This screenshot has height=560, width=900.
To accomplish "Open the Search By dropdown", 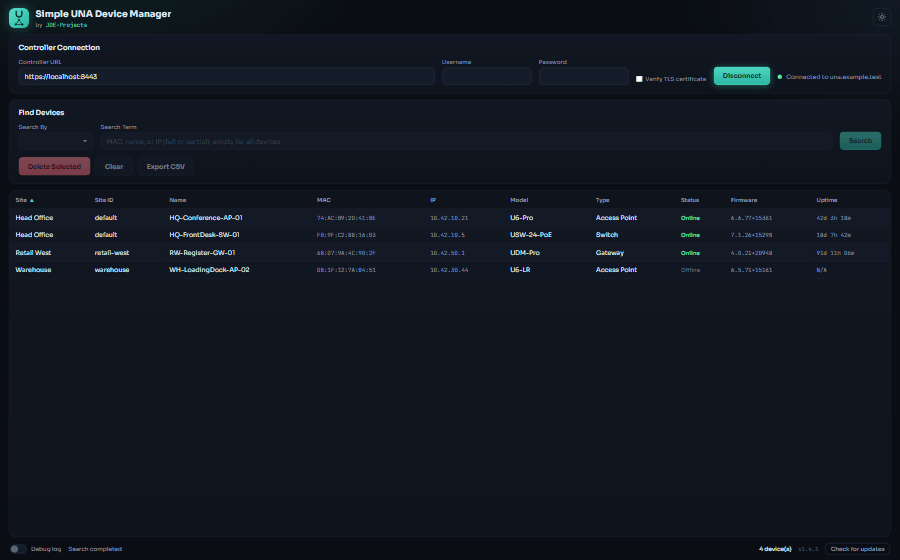I will point(56,141).
